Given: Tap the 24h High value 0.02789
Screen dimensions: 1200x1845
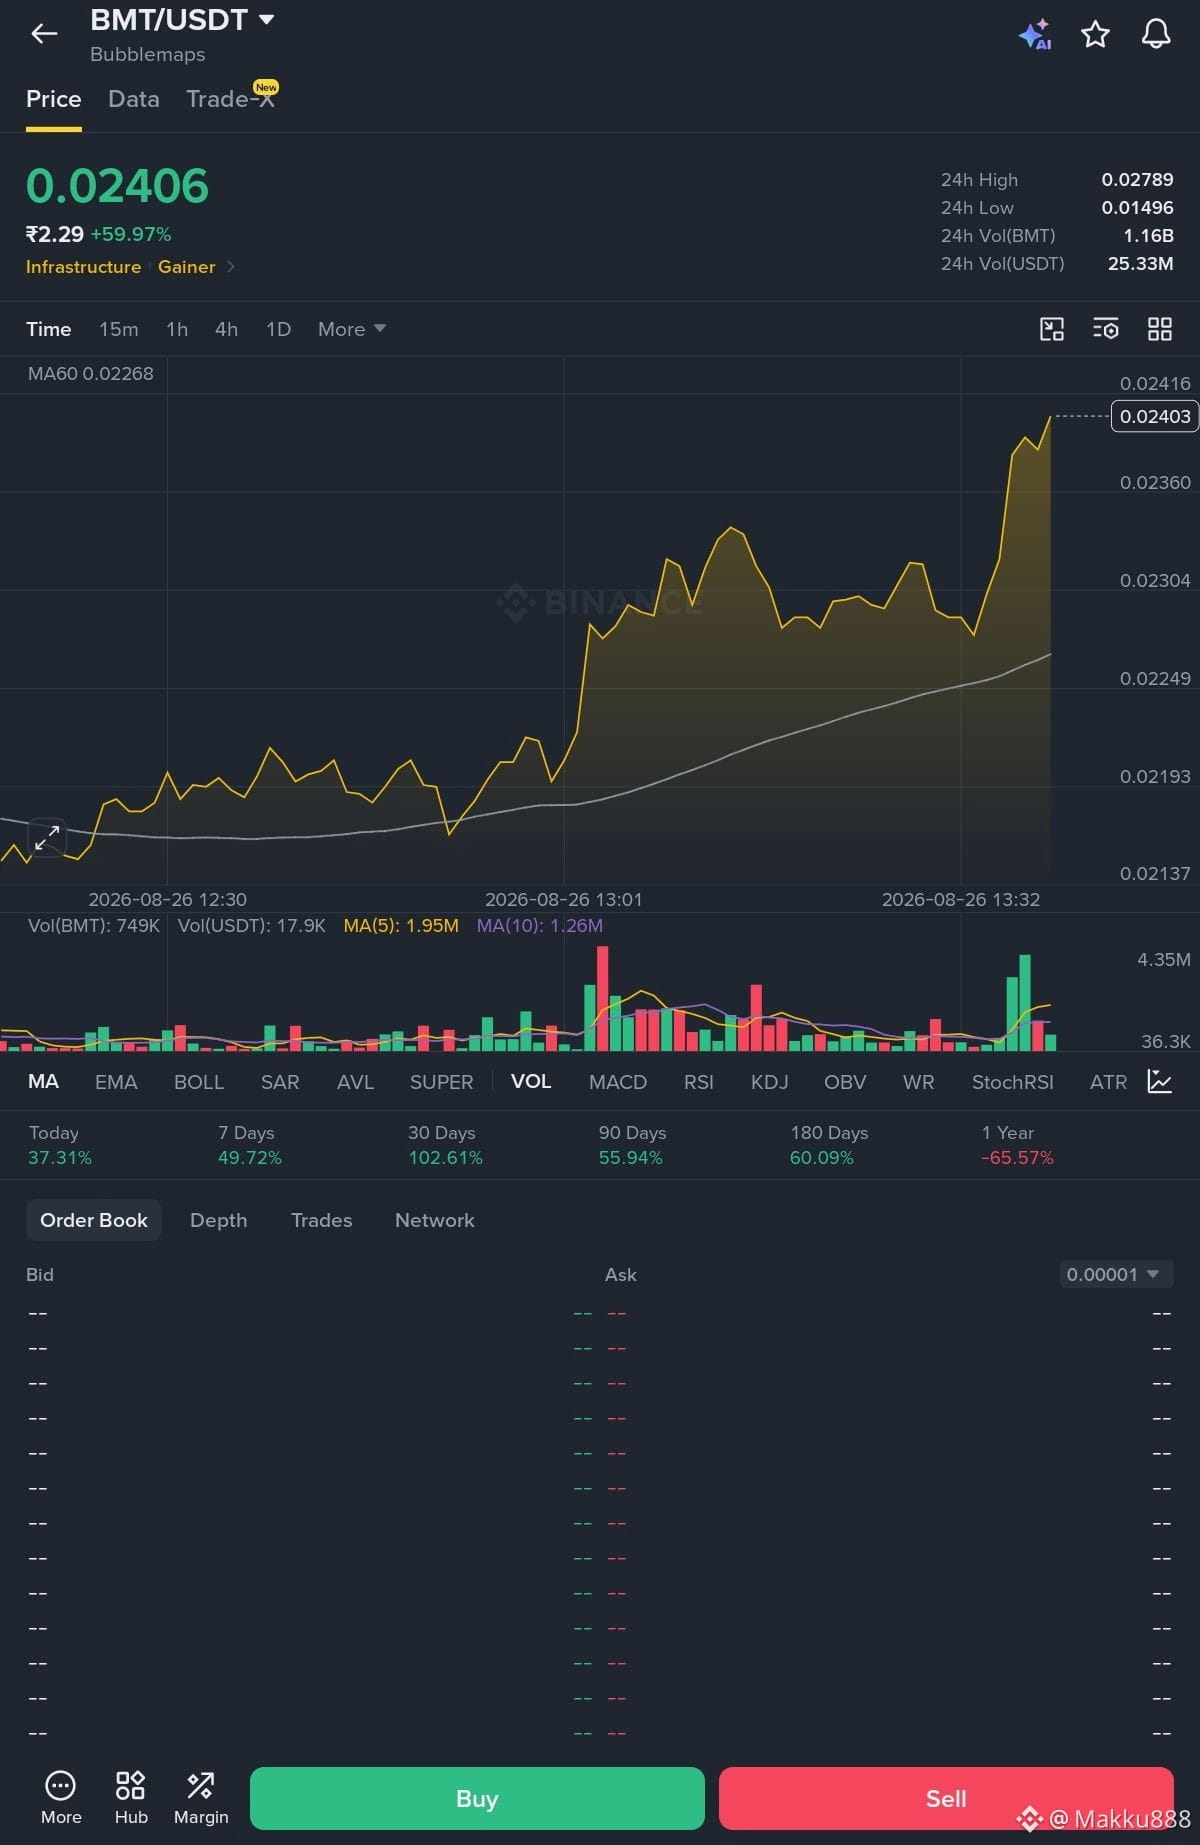Looking at the screenshot, I should coord(1137,180).
